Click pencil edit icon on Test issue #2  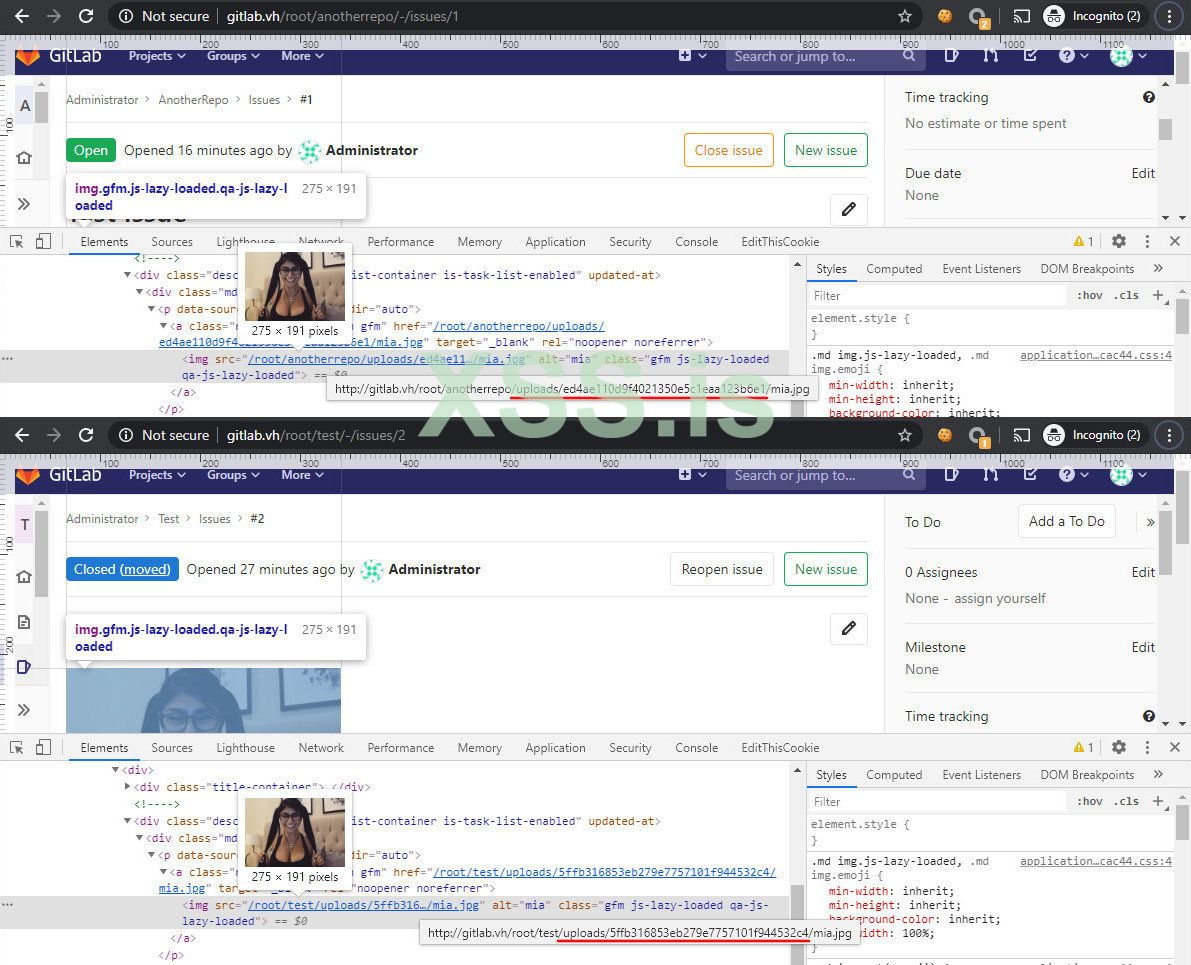click(848, 628)
